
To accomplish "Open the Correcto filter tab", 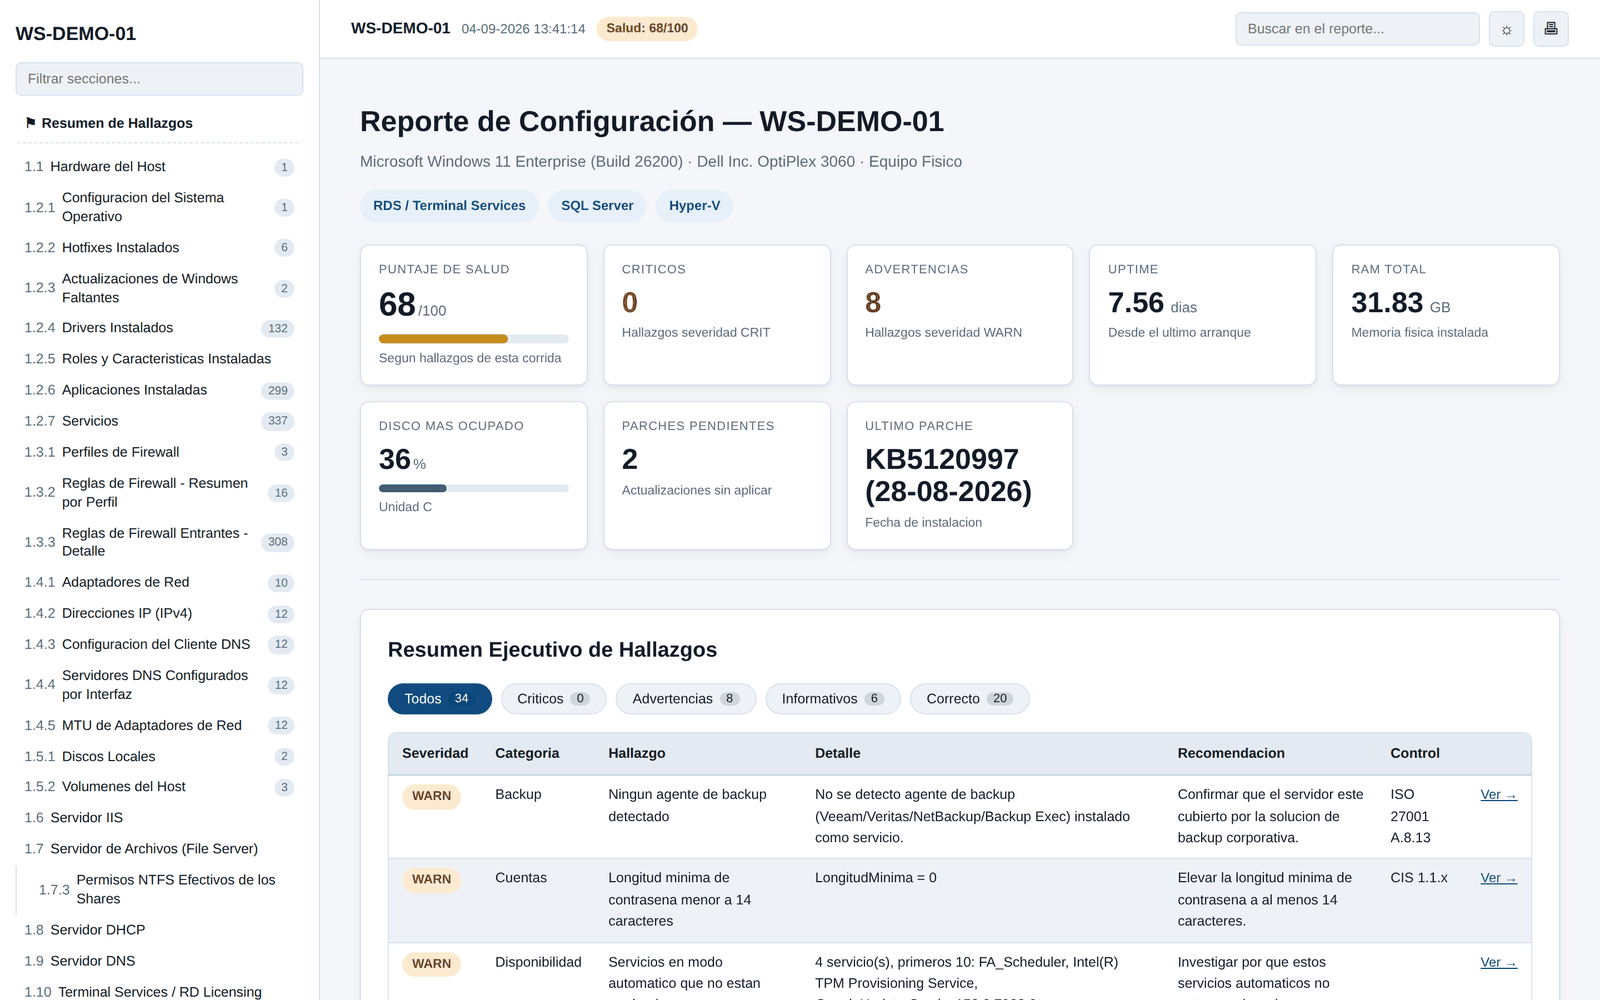I will point(969,699).
